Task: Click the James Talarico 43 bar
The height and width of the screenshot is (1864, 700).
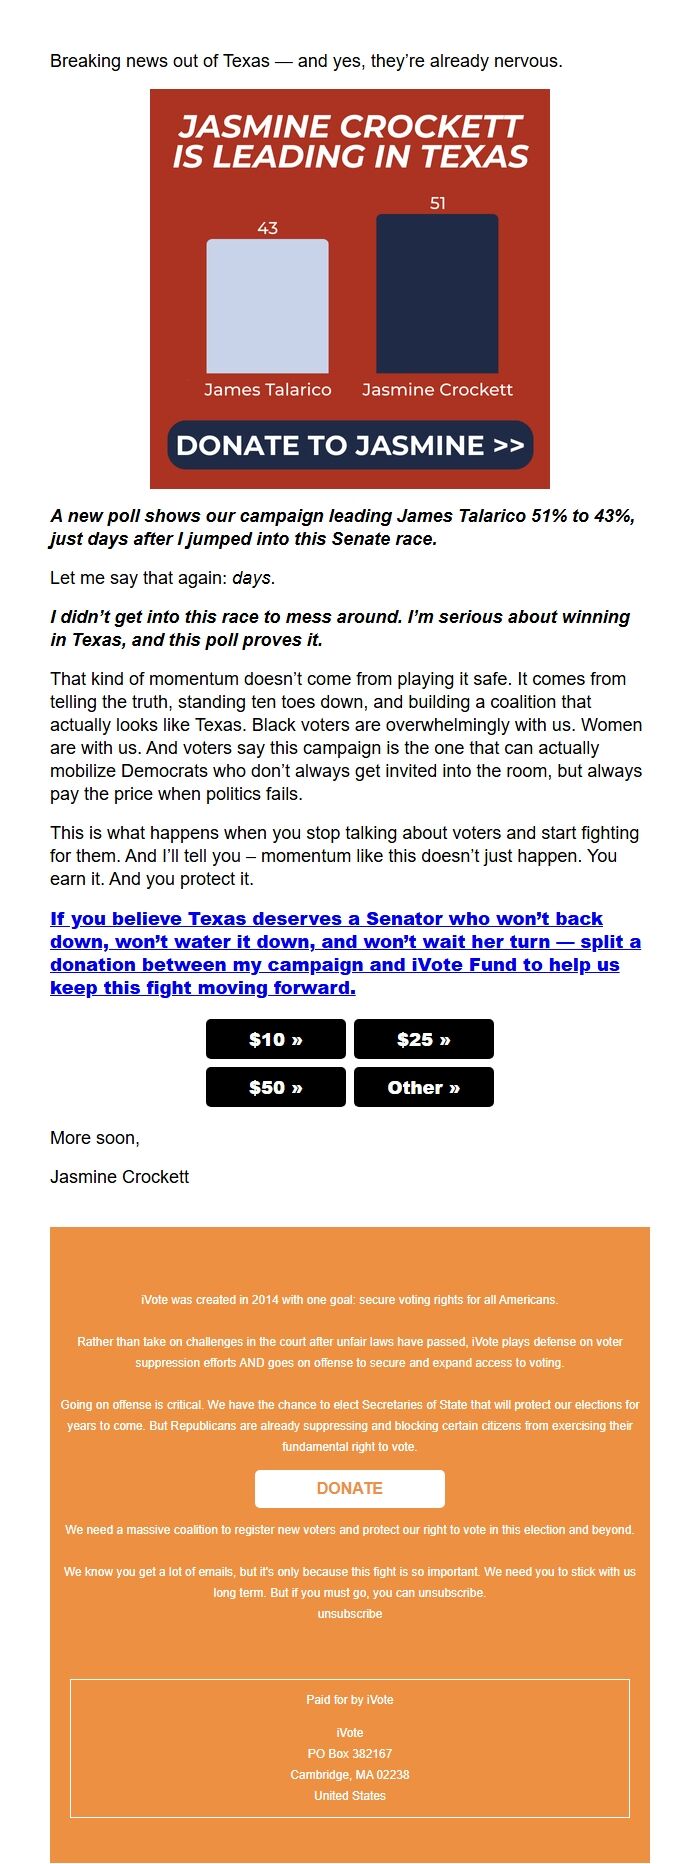Action: pos(267,305)
